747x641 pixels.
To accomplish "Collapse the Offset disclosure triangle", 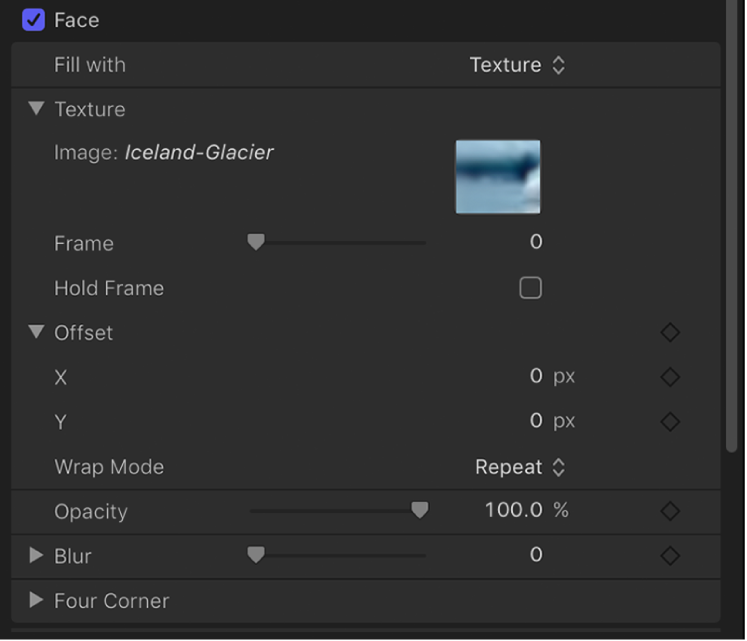I will tap(37, 332).
